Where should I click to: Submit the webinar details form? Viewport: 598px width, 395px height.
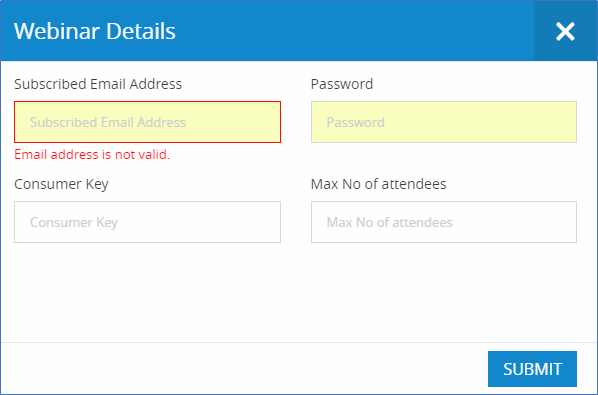click(532, 369)
